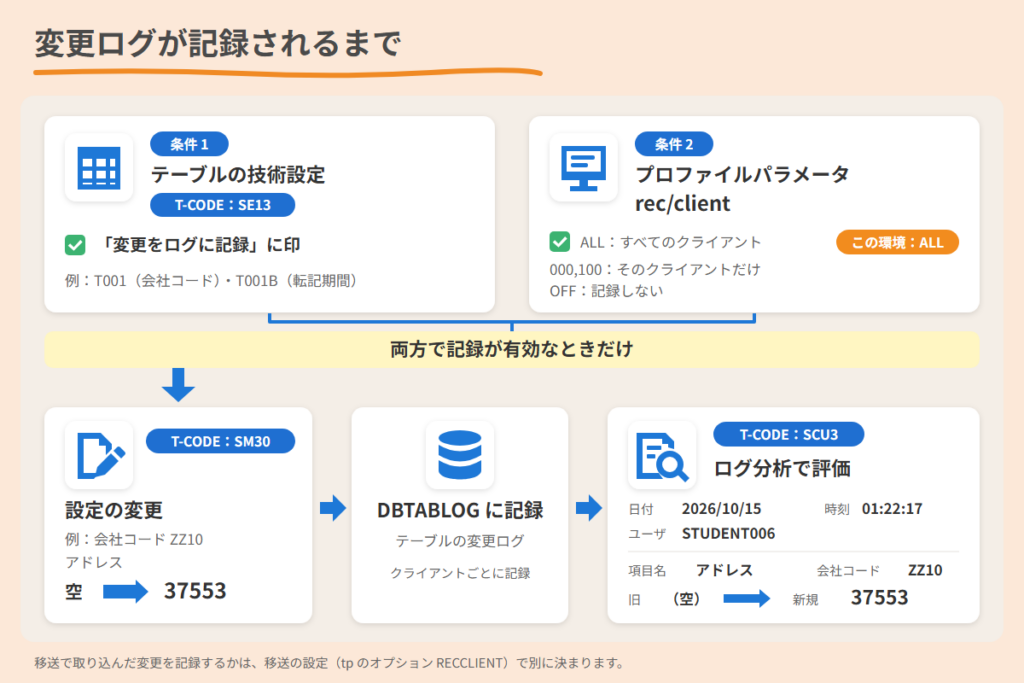Click the 日付 label

pos(641,509)
